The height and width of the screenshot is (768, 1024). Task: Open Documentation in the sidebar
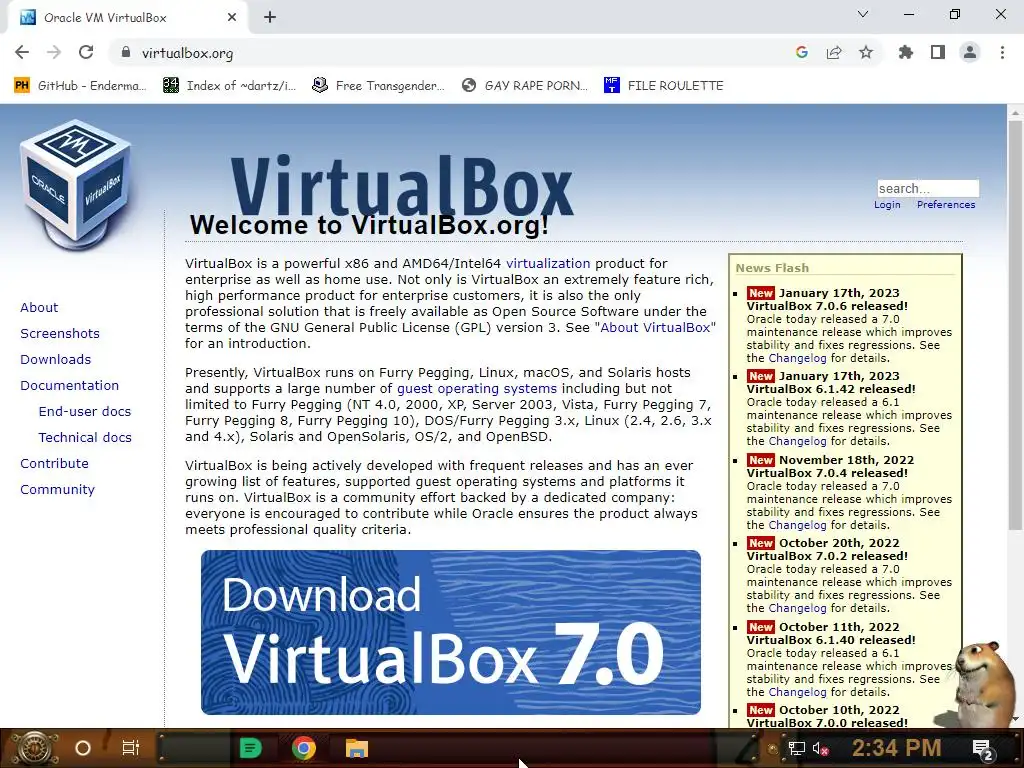click(69, 386)
